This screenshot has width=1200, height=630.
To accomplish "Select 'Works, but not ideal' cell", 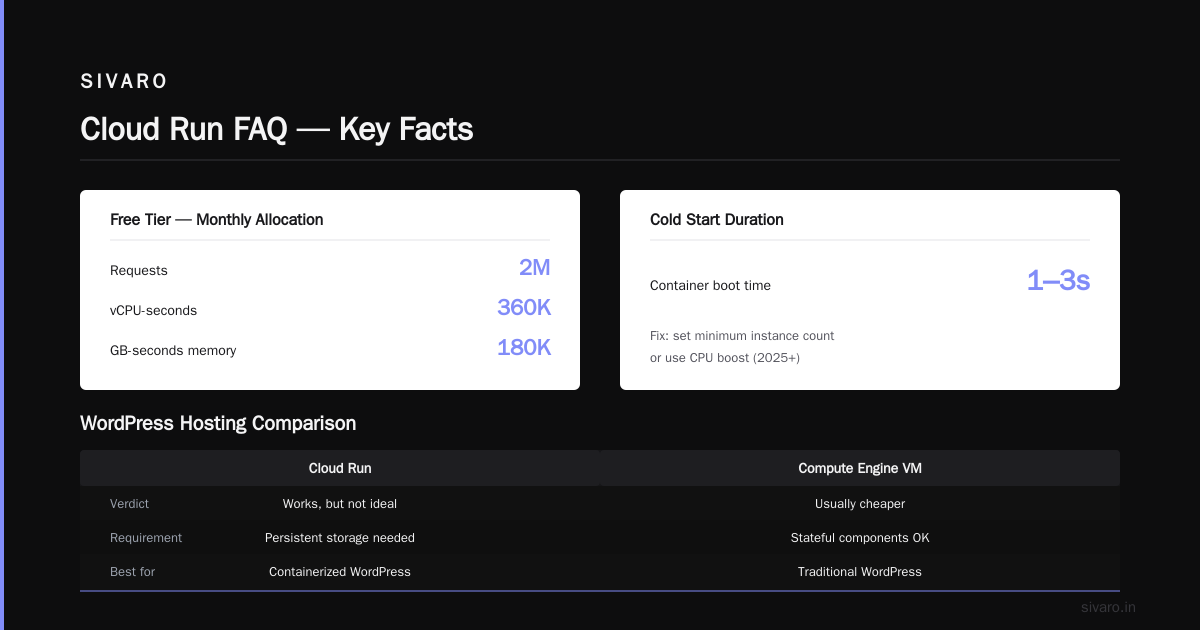I will [x=340, y=504].
